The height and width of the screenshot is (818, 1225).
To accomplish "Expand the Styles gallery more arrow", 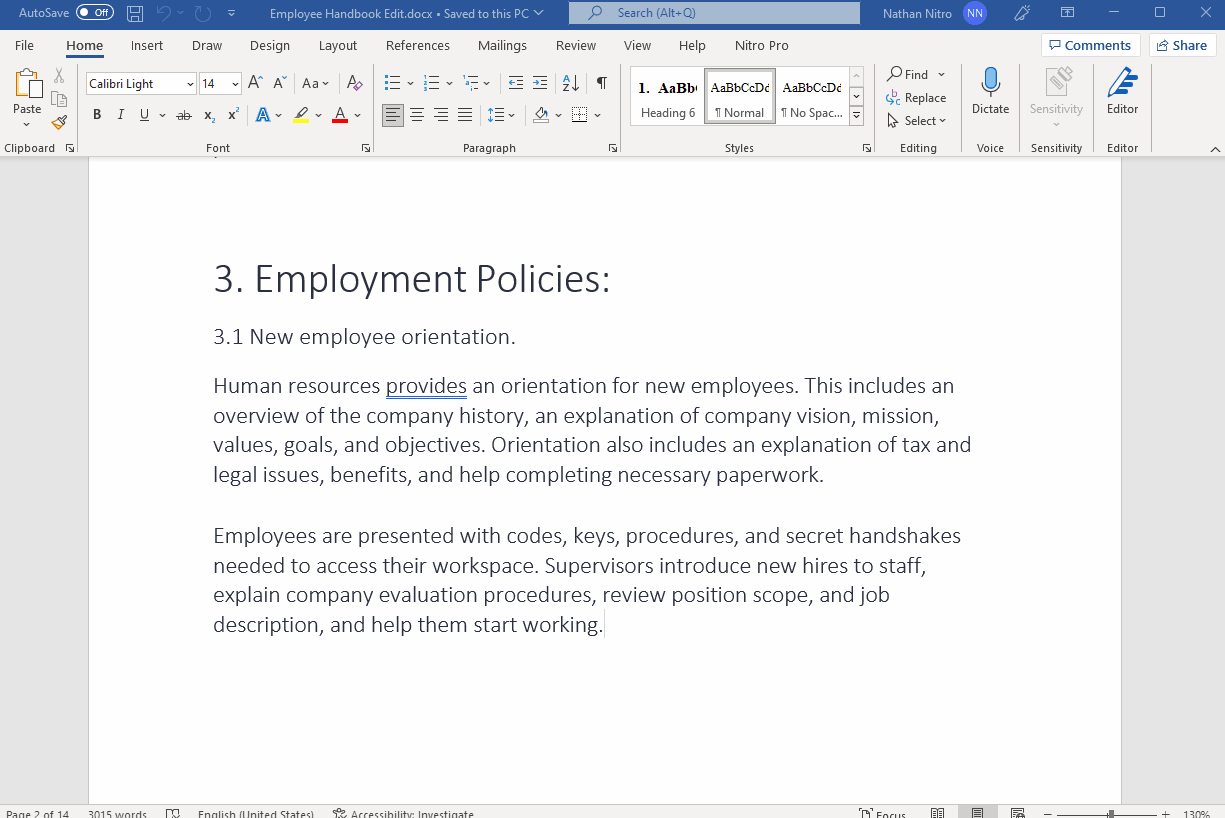I will [x=856, y=116].
